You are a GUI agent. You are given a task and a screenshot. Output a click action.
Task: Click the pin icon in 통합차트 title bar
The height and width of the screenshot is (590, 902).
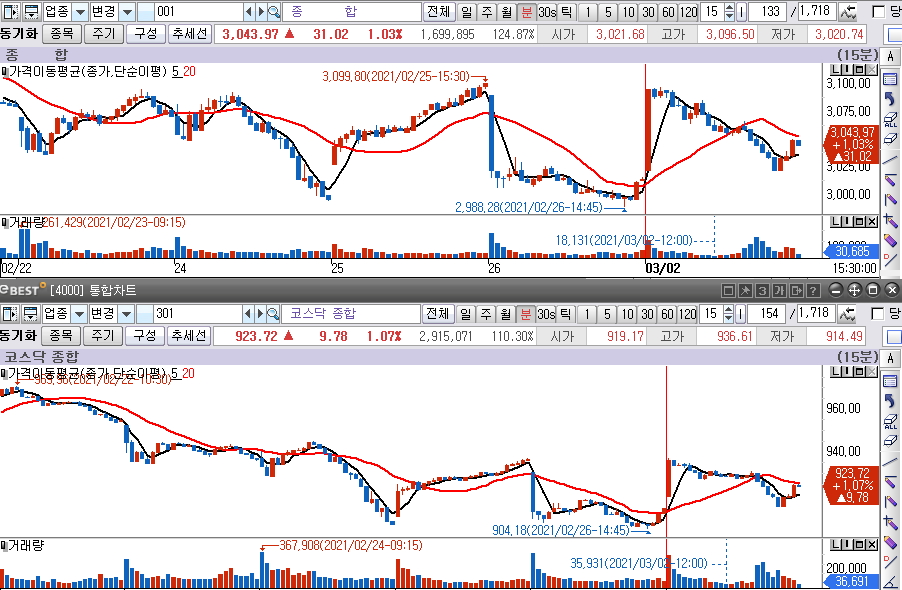click(745, 290)
